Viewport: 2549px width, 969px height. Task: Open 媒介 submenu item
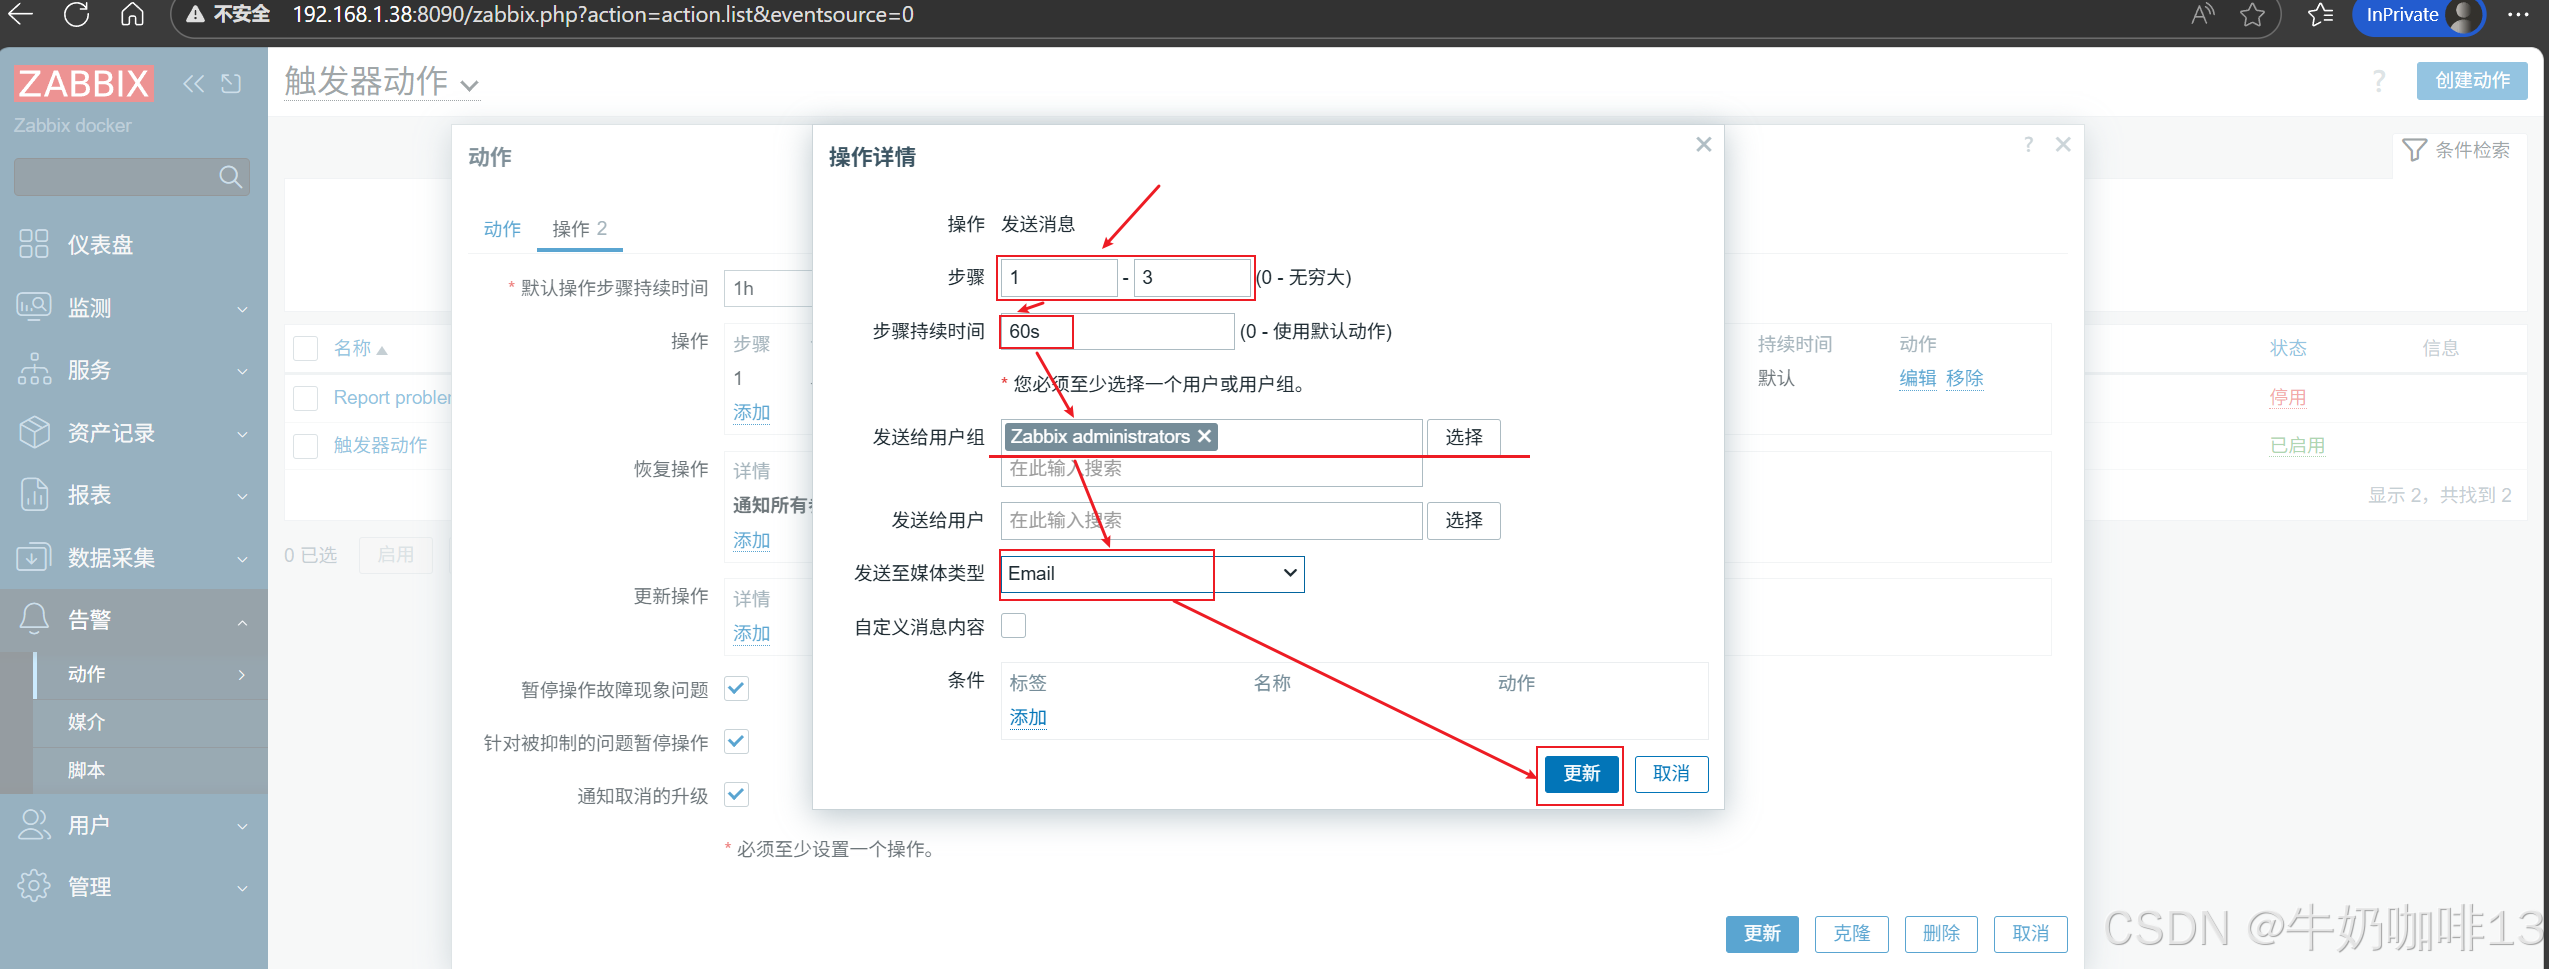(151, 722)
